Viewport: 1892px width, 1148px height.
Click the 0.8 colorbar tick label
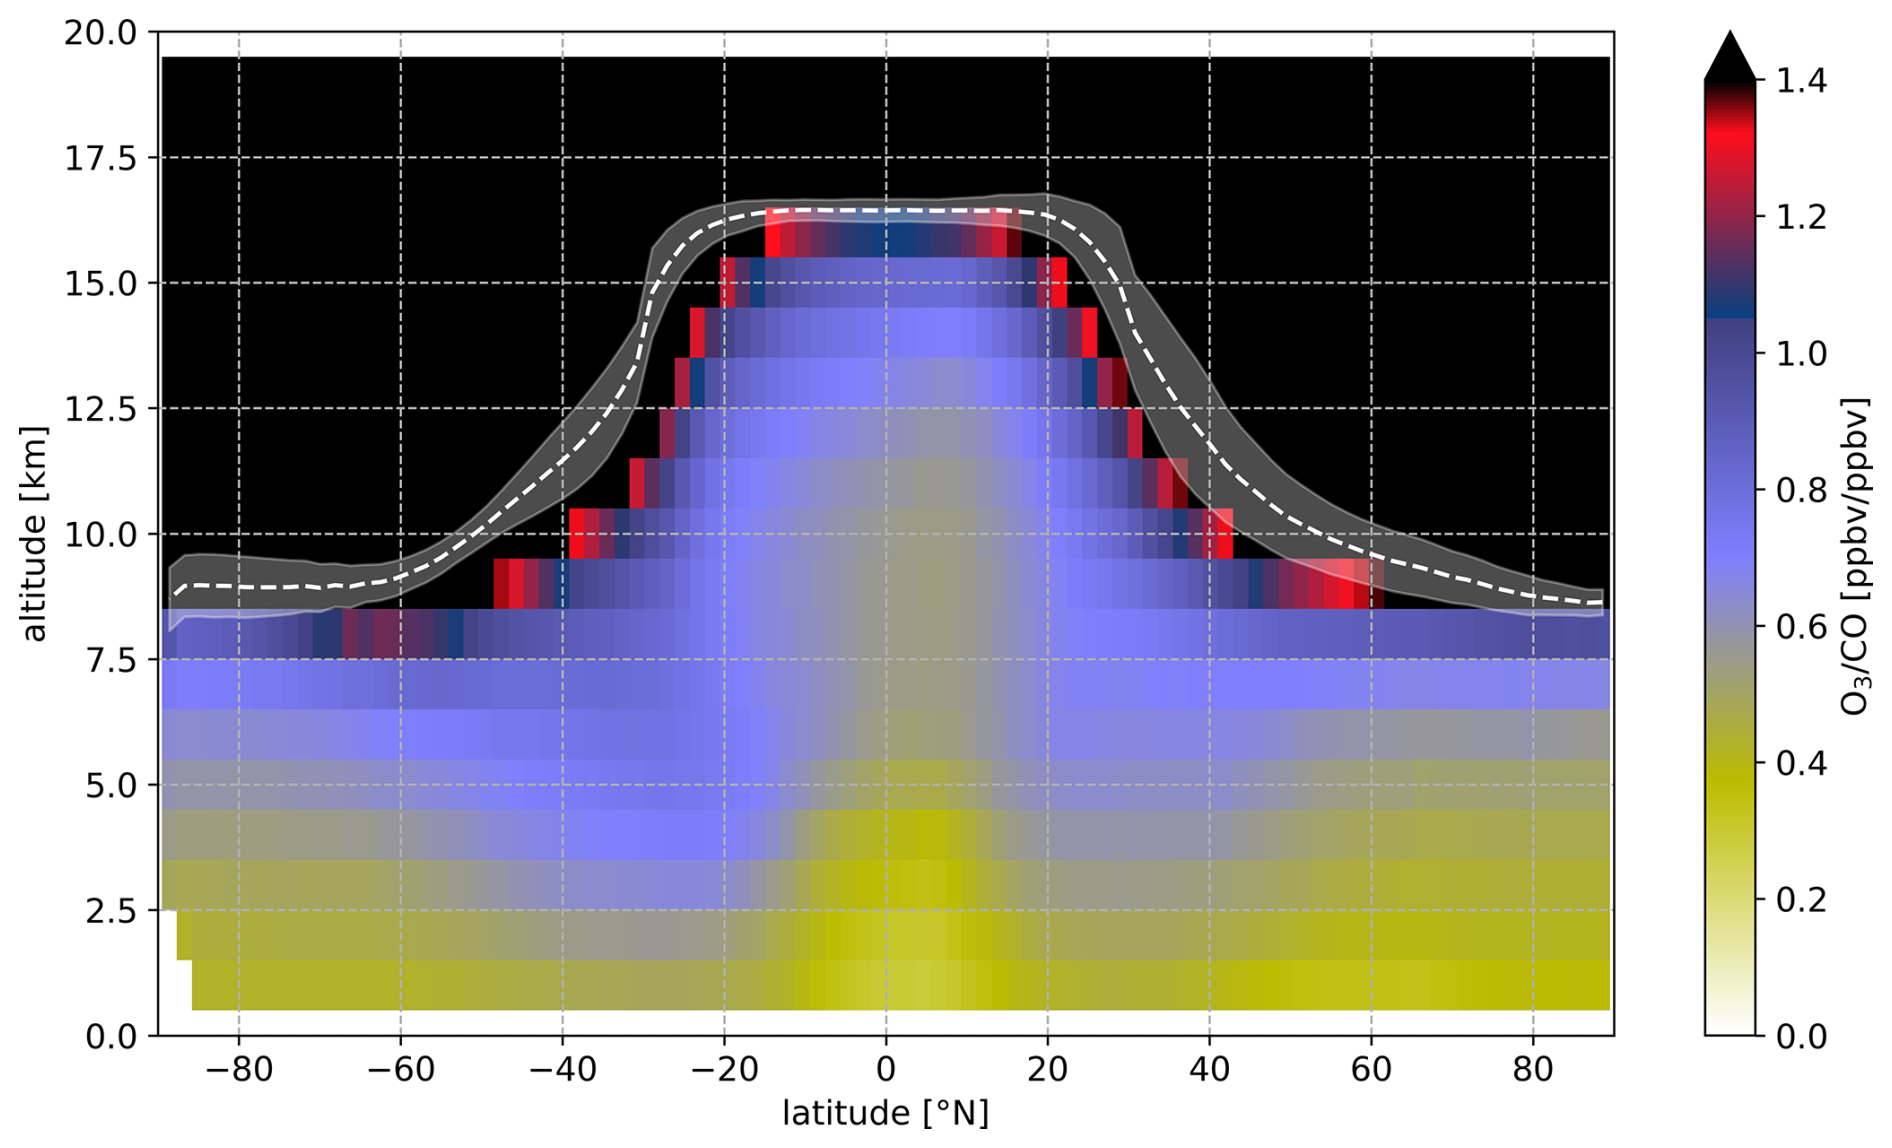tap(1801, 490)
